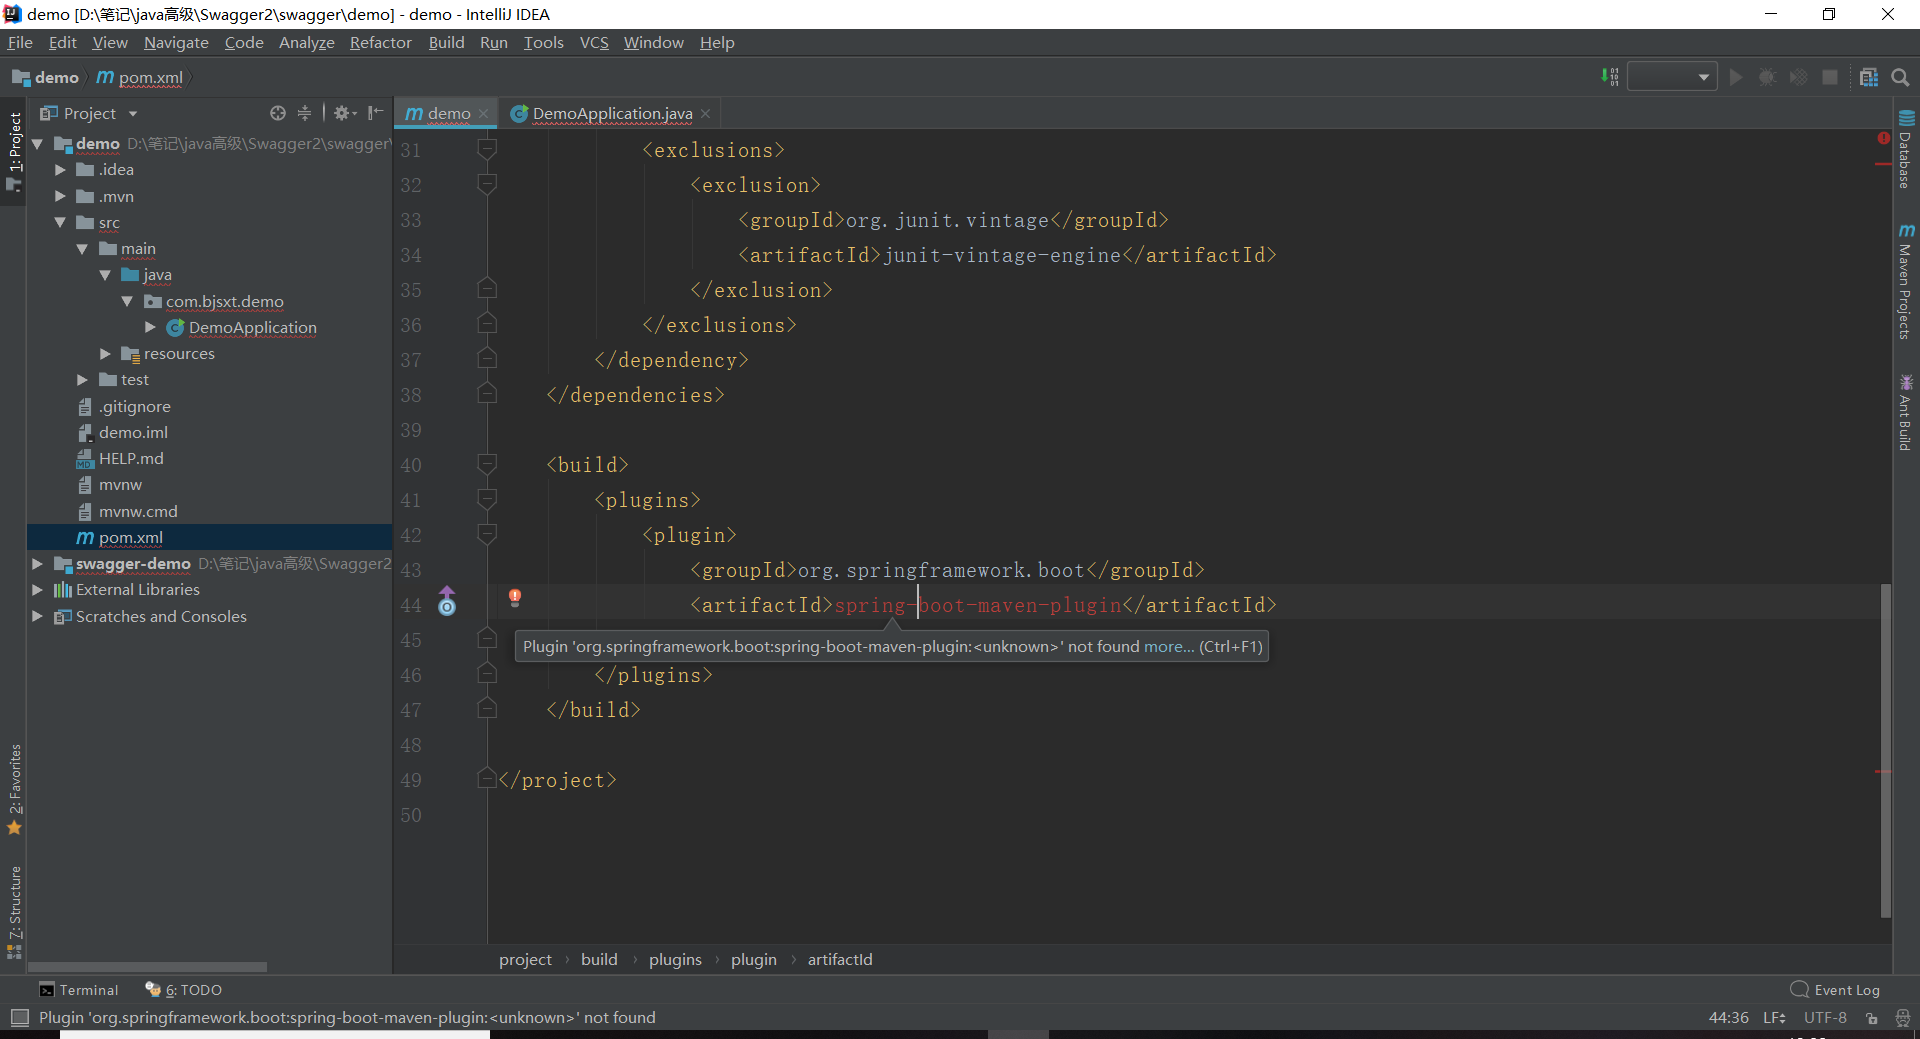Image resolution: width=1920 pixels, height=1039 pixels.
Task: Expand the .mvn folder
Action: pyautogui.click(x=60, y=196)
